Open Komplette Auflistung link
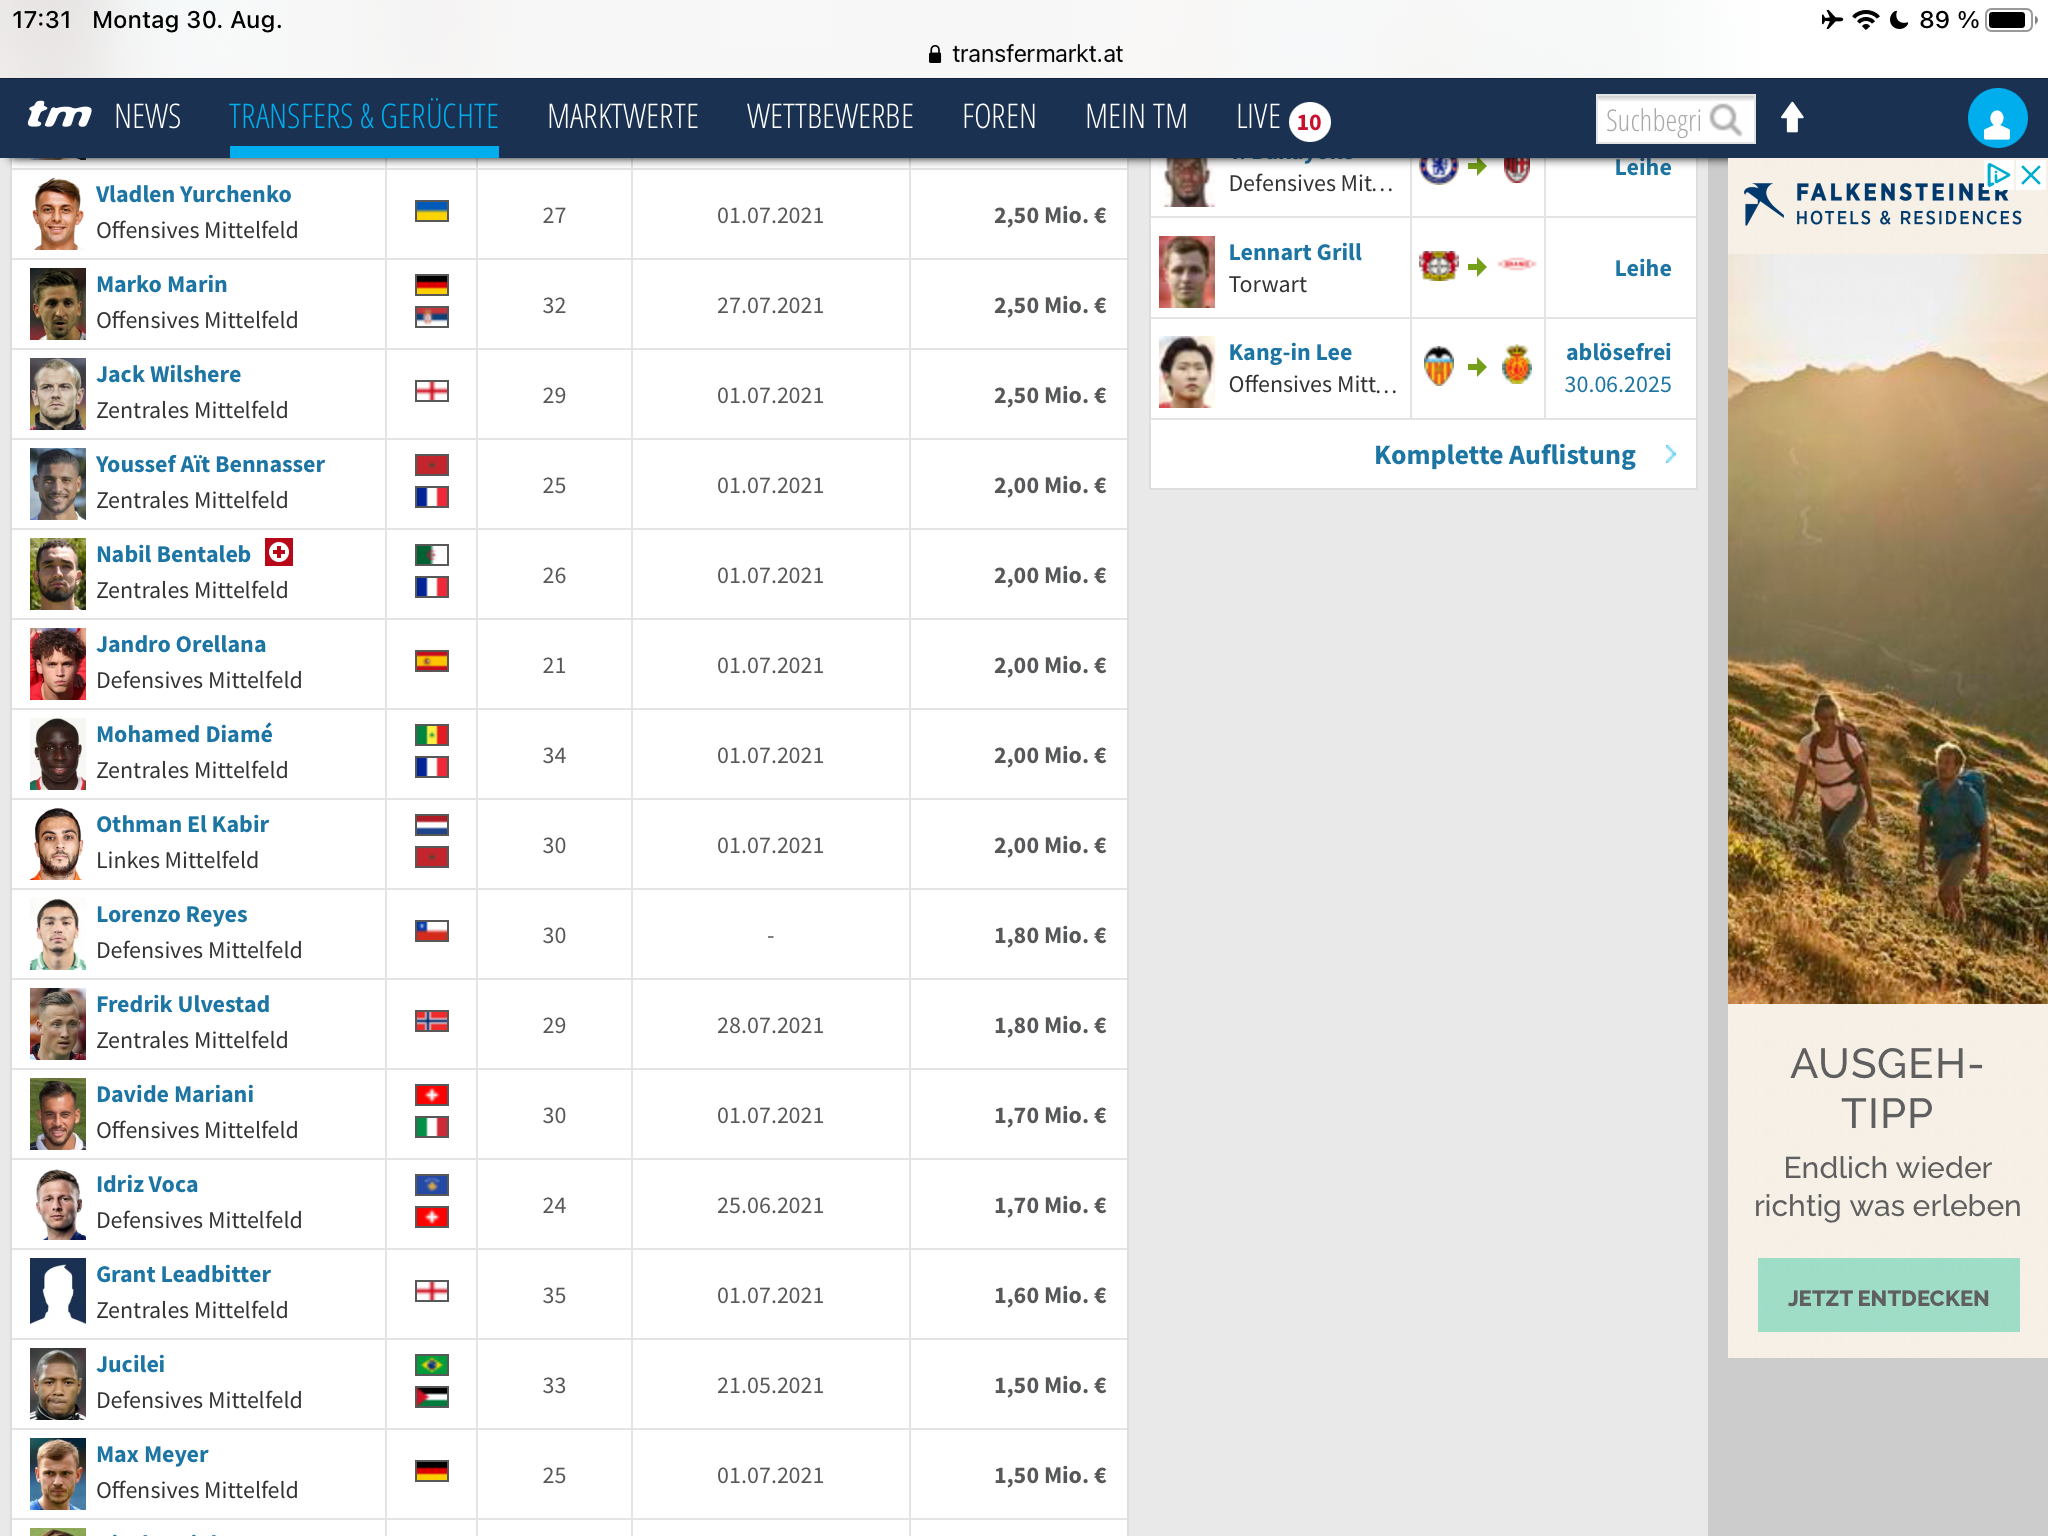 [1504, 455]
